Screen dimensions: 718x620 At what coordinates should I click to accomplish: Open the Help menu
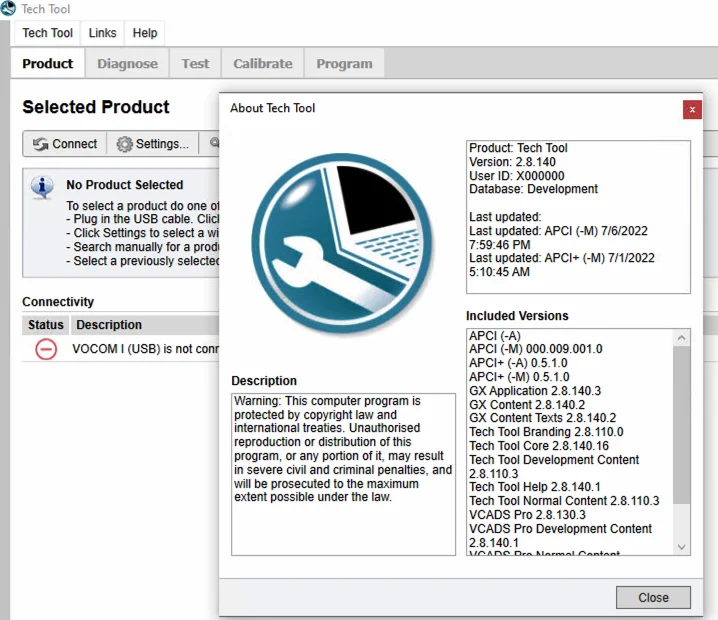[145, 33]
